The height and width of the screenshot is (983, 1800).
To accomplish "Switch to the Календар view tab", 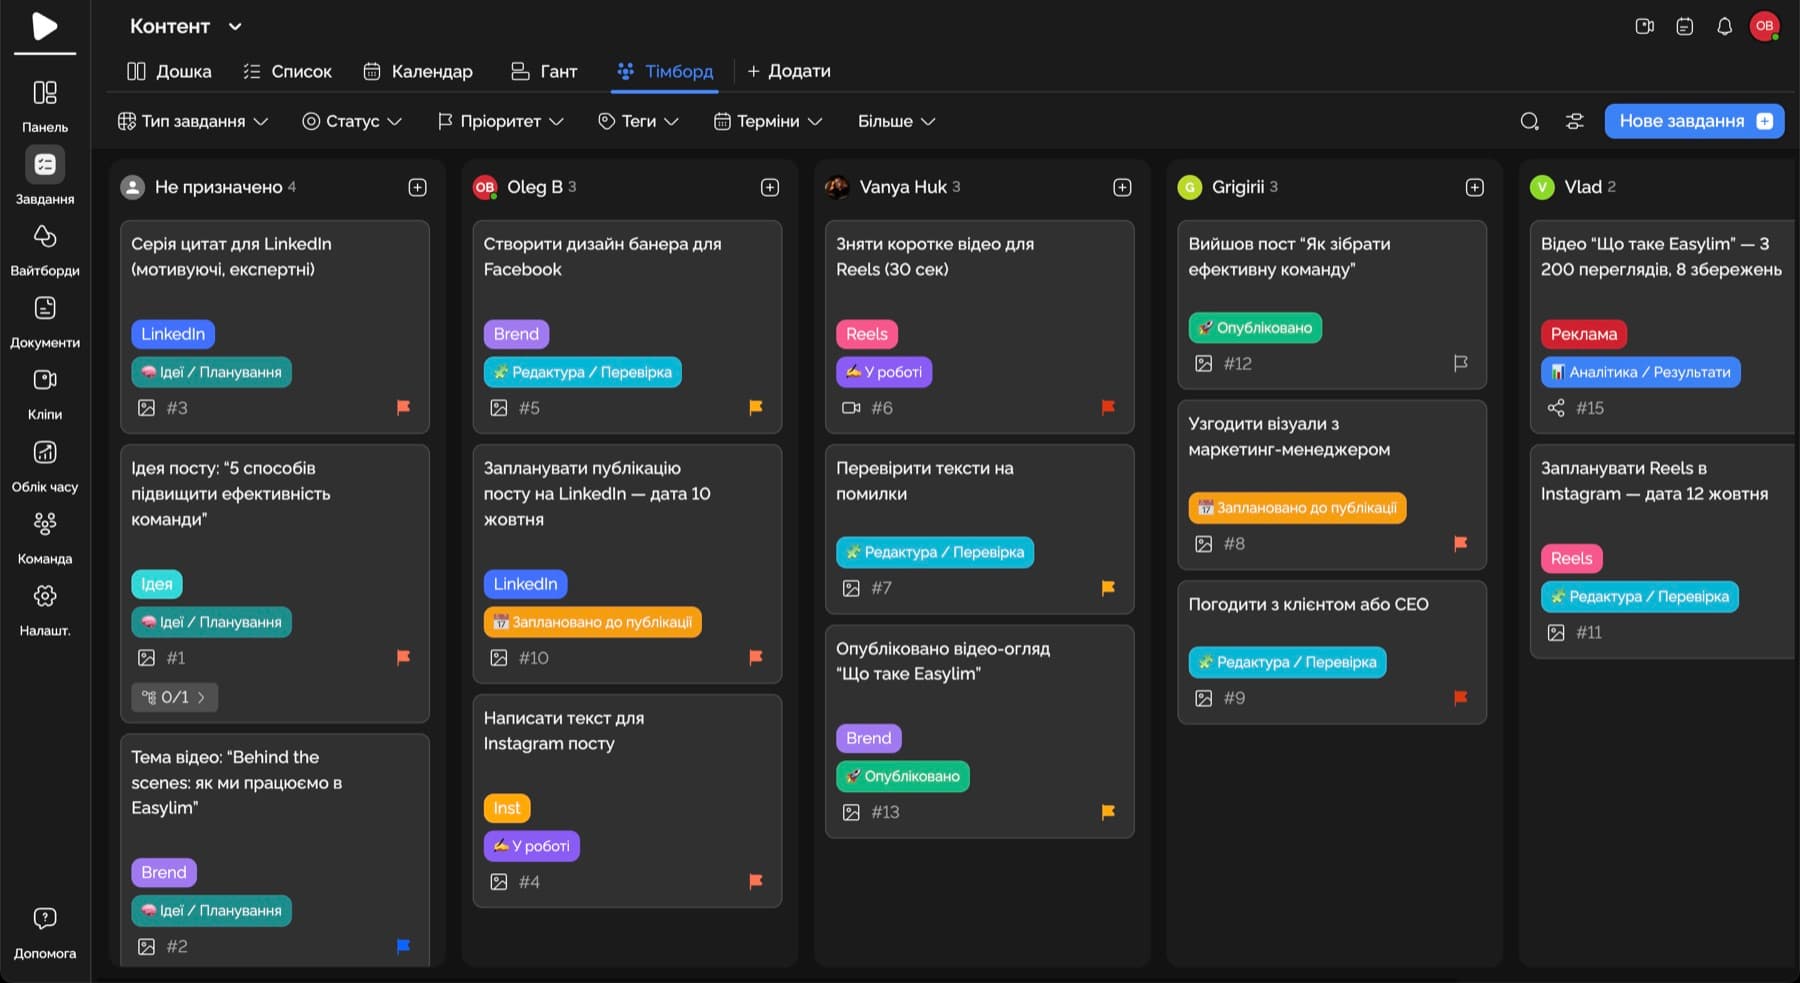I will tap(417, 71).
